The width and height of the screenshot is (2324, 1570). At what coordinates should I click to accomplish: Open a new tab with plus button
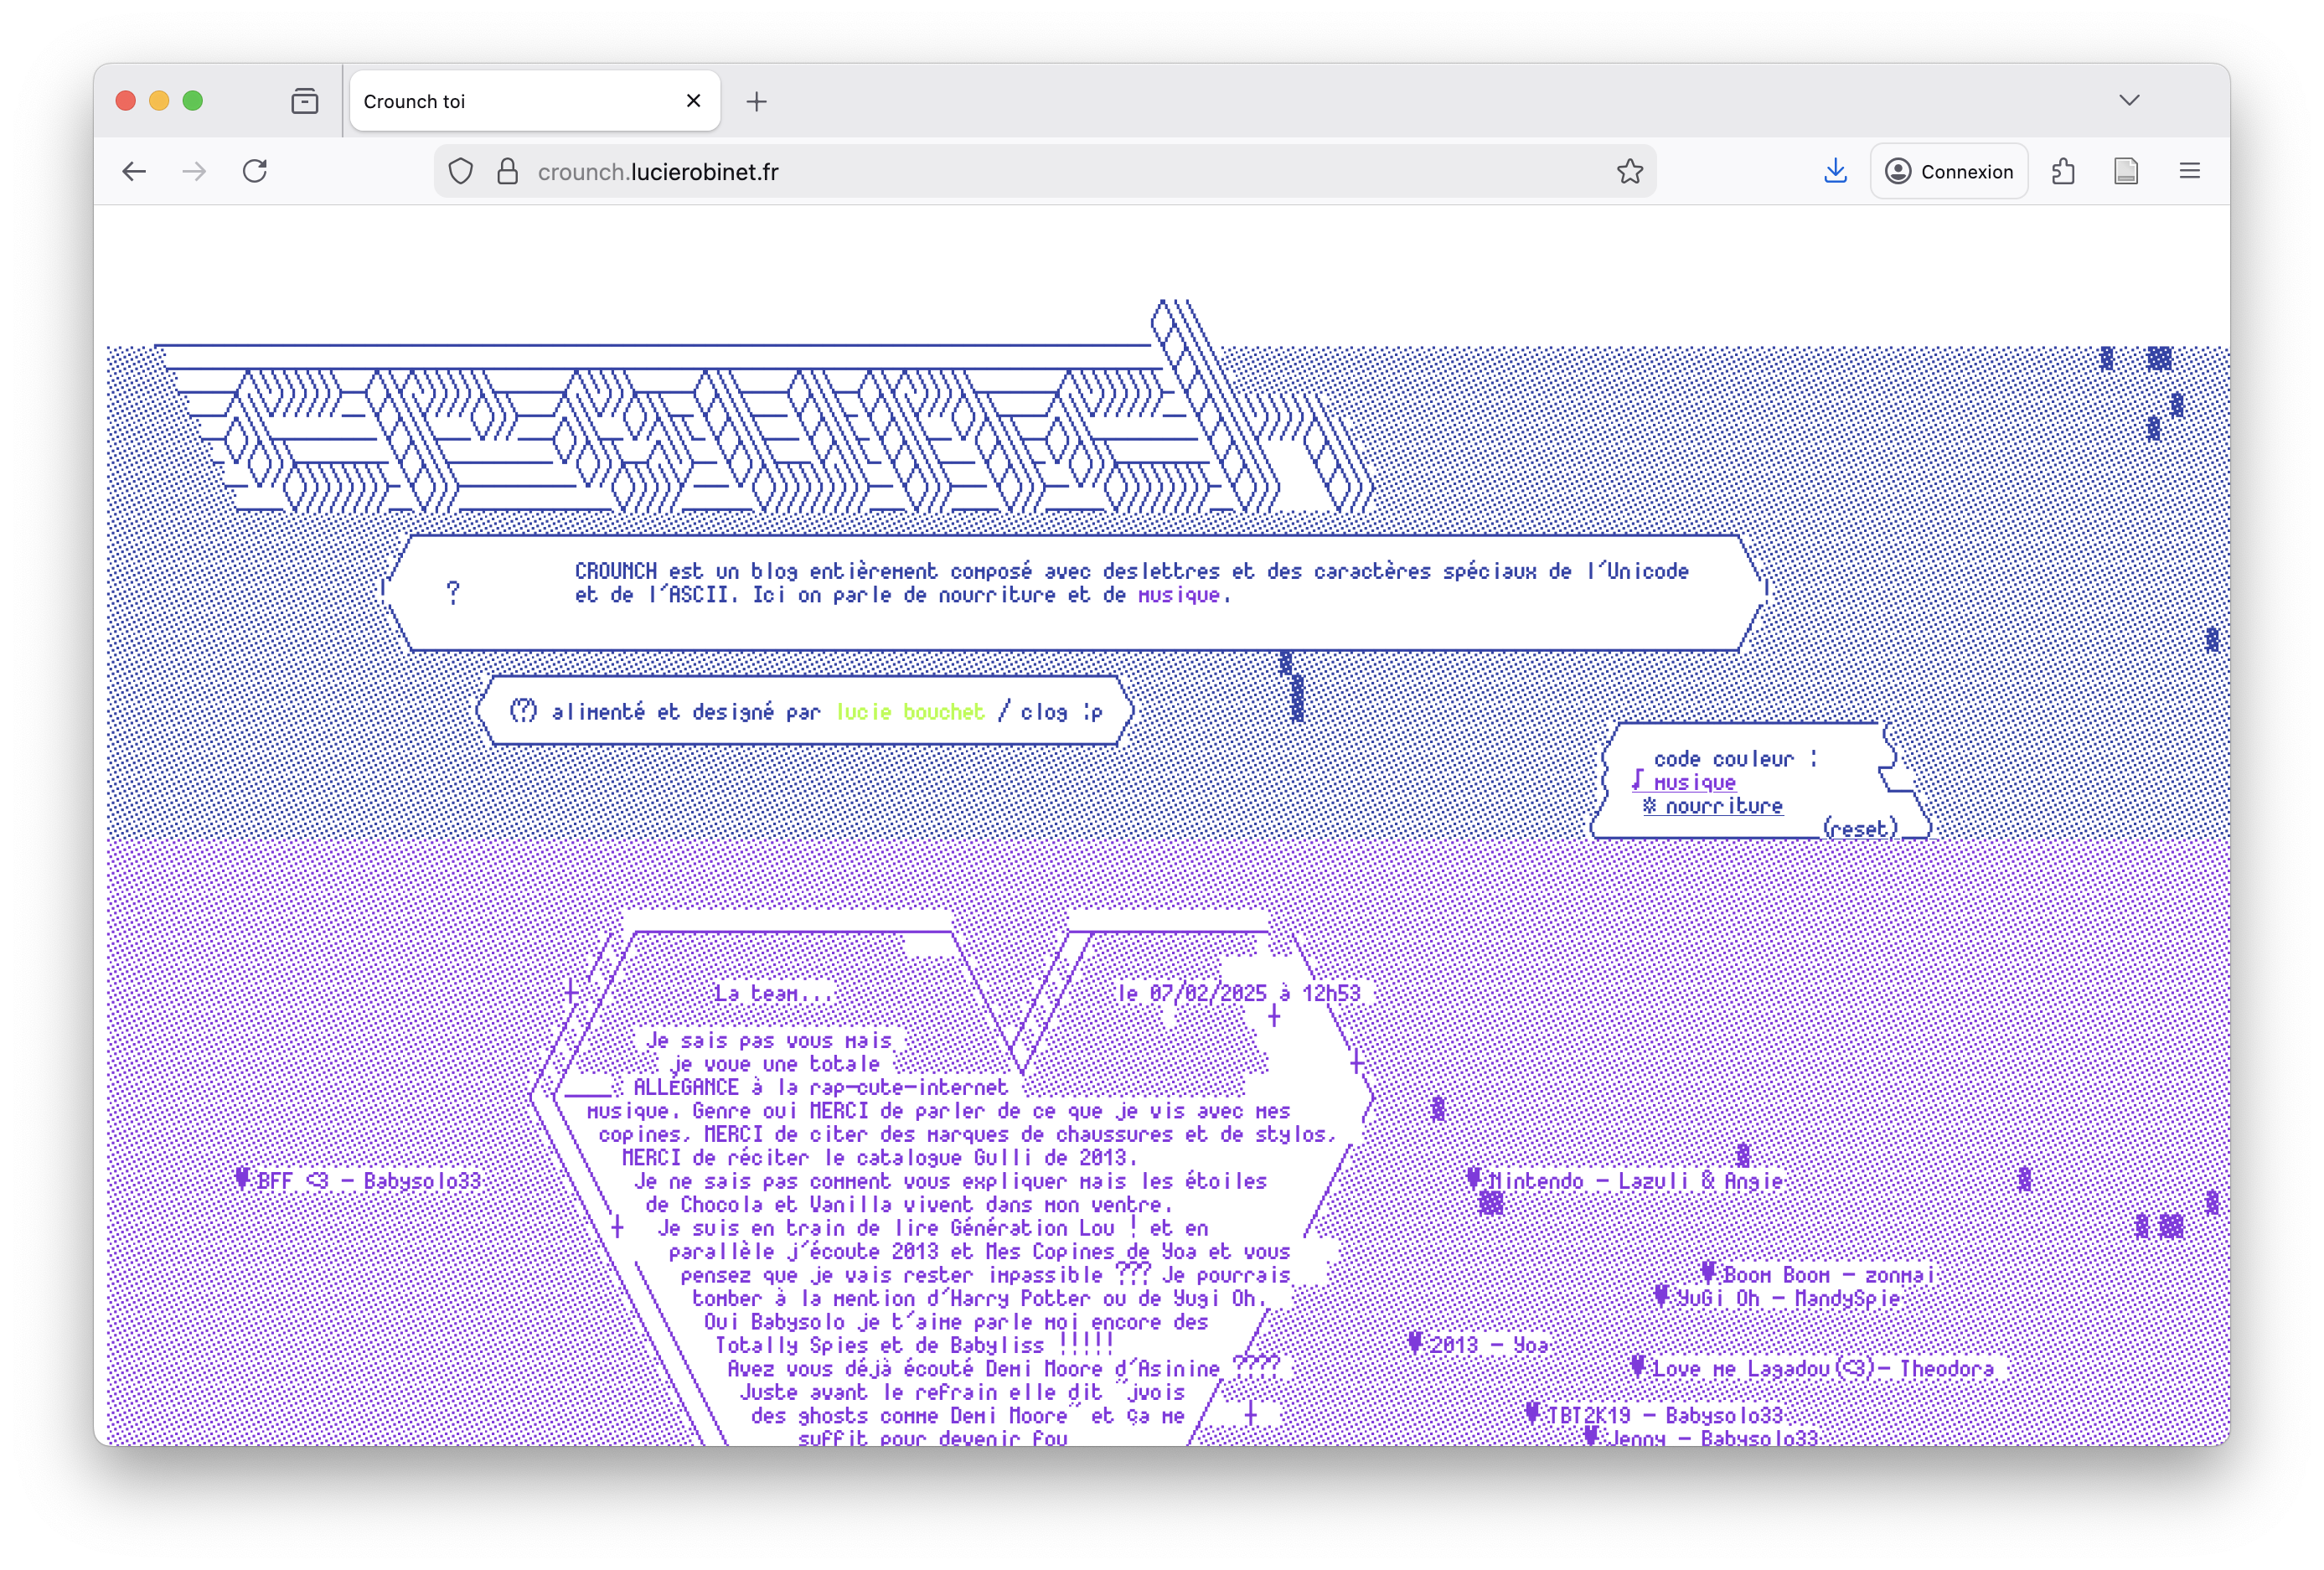click(x=757, y=101)
